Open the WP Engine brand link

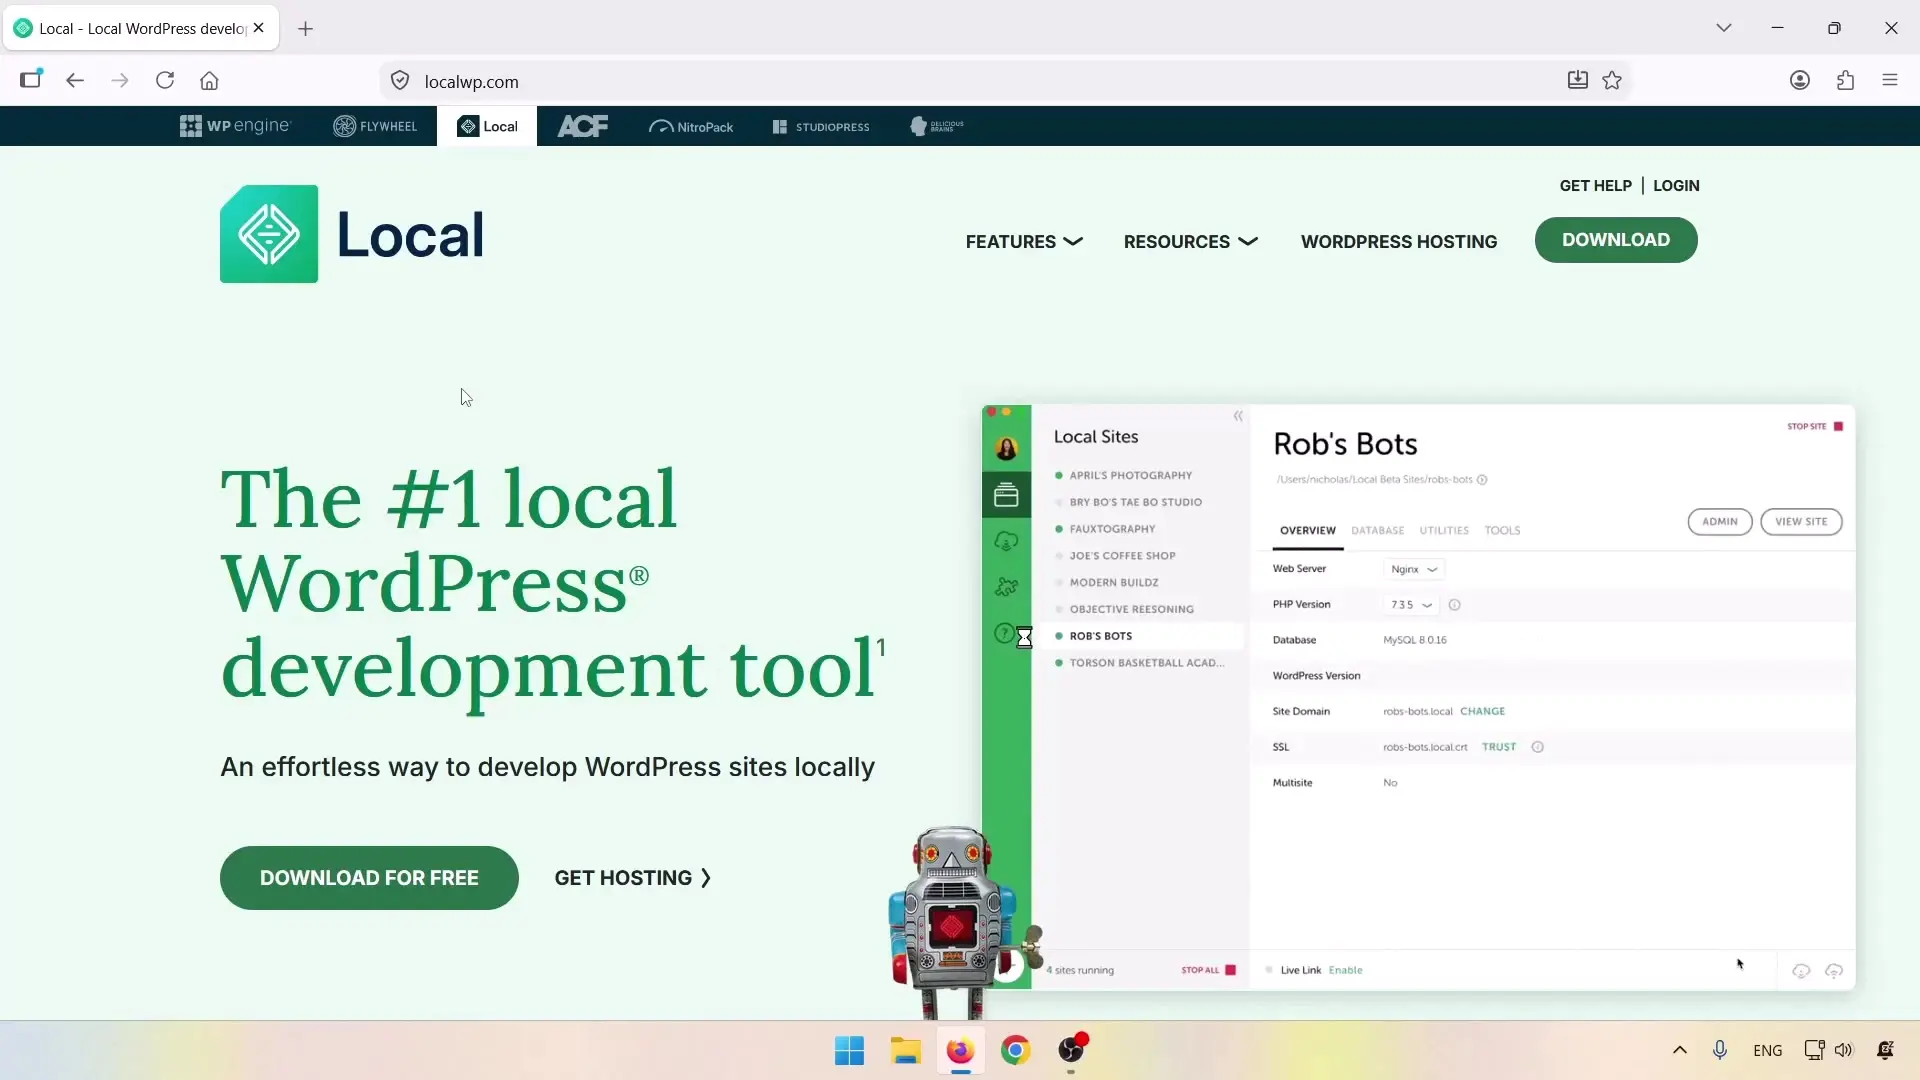point(235,126)
